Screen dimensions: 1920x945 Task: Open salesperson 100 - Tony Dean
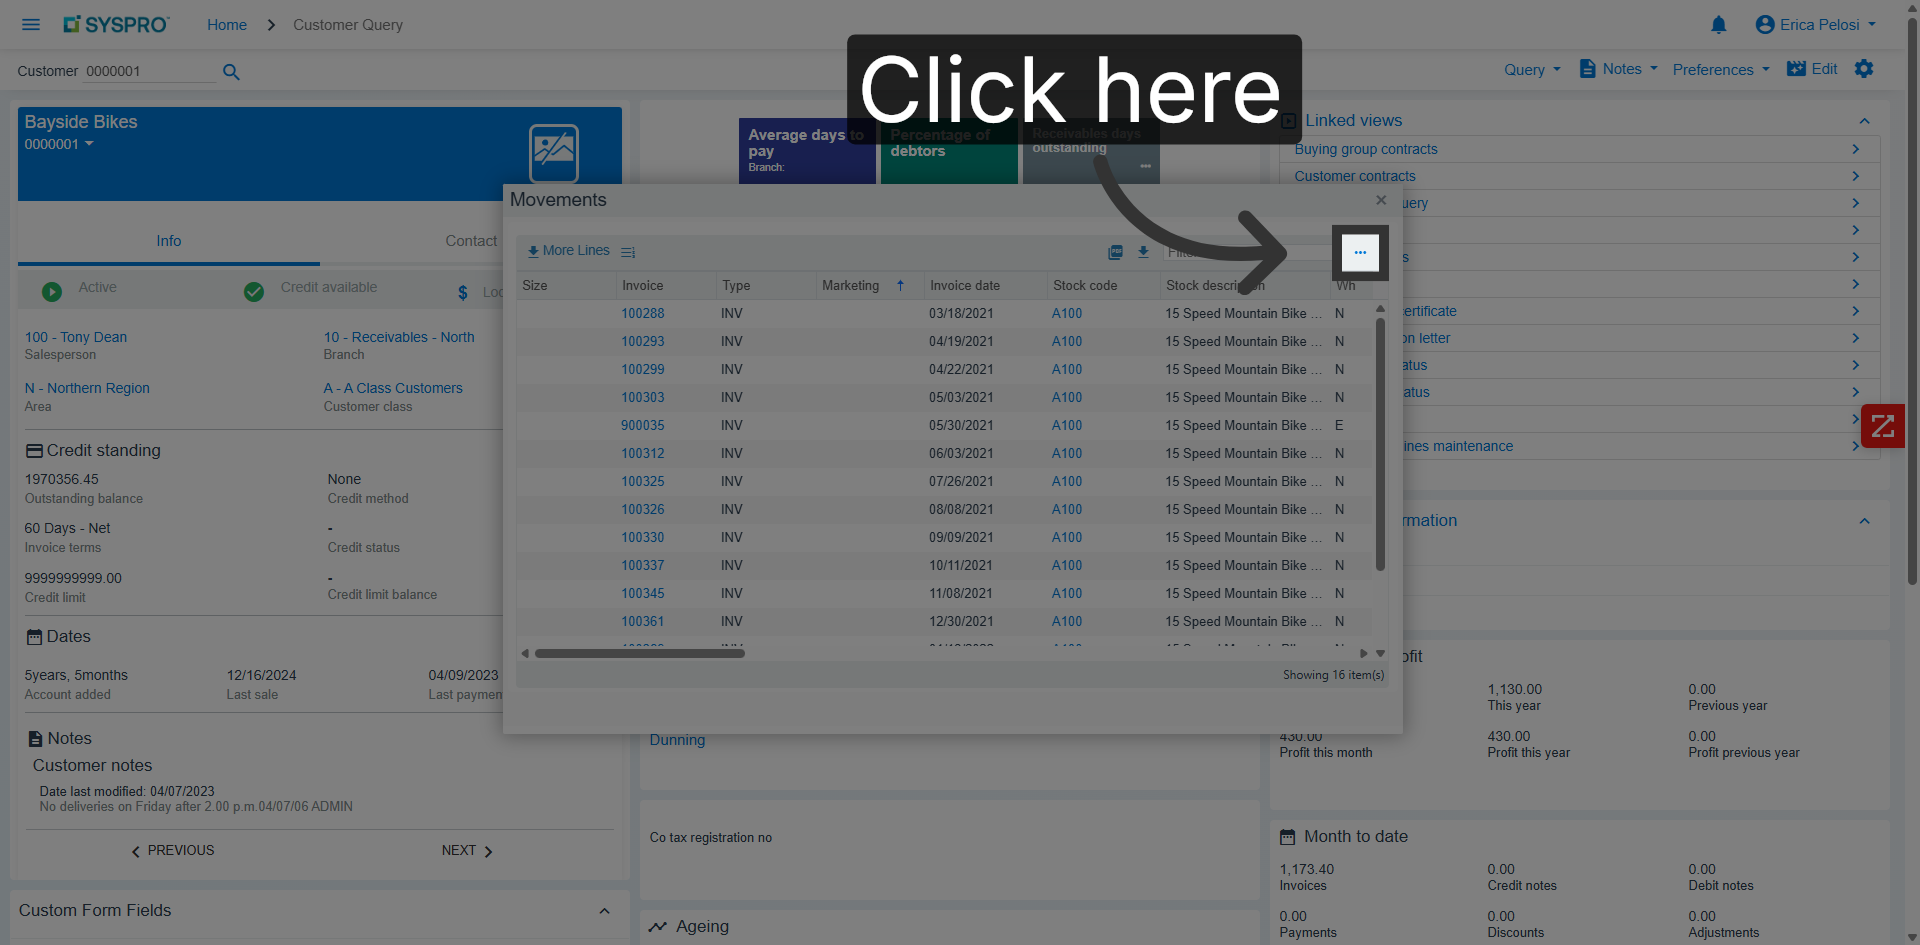76,337
